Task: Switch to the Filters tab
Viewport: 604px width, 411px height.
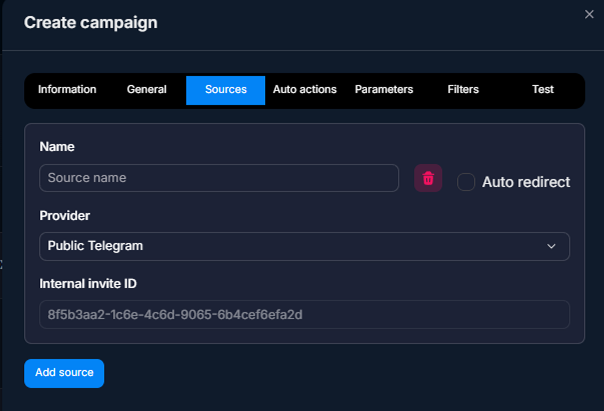Action: click(x=463, y=89)
